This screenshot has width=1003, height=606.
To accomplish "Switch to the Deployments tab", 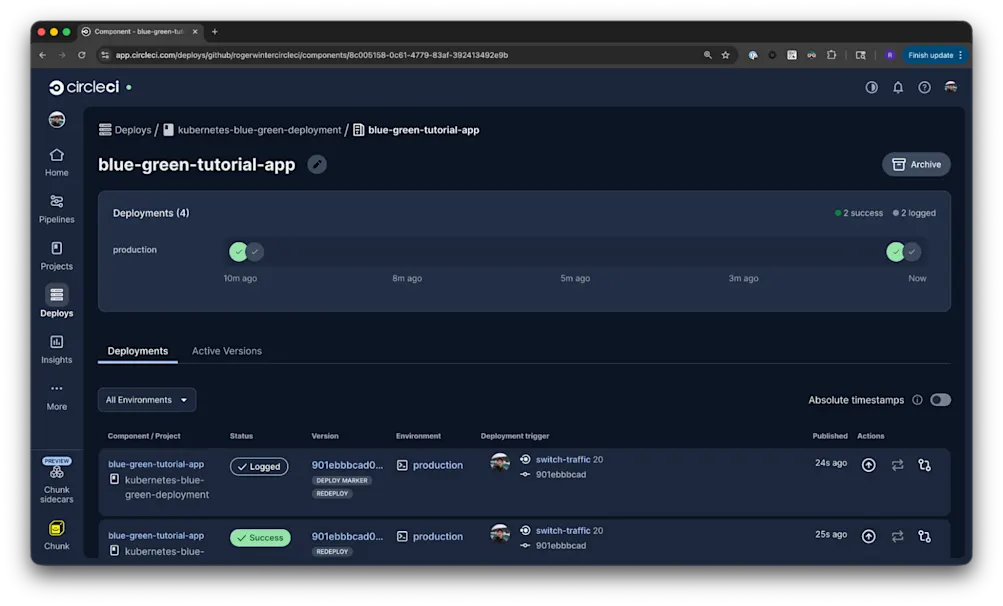I will 138,351.
